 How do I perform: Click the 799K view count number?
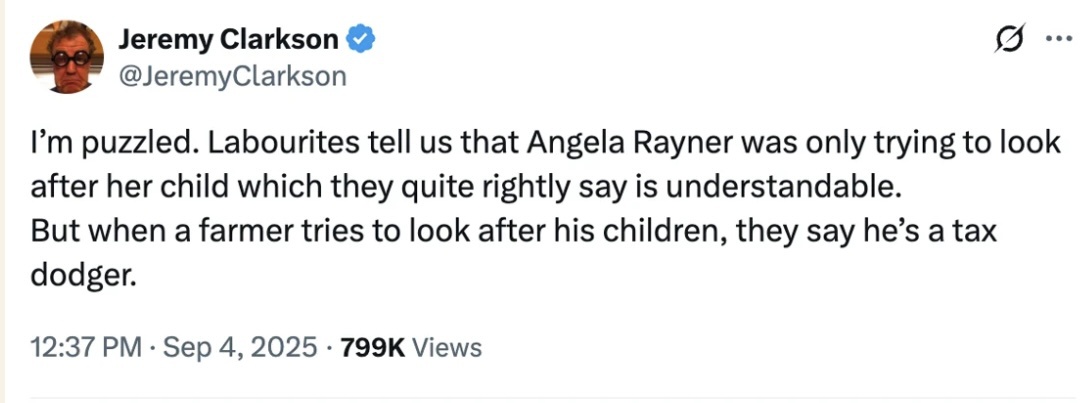372,348
